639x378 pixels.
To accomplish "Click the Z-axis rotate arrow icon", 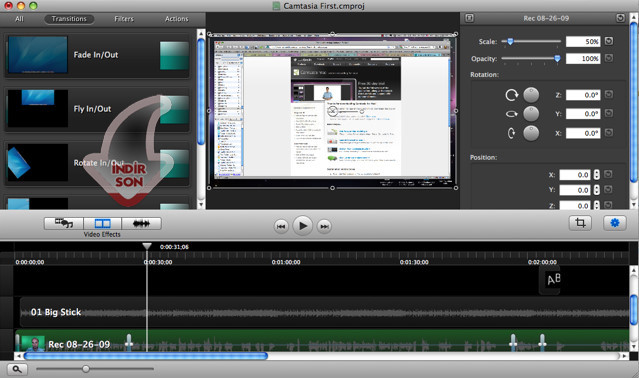I will pos(511,95).
